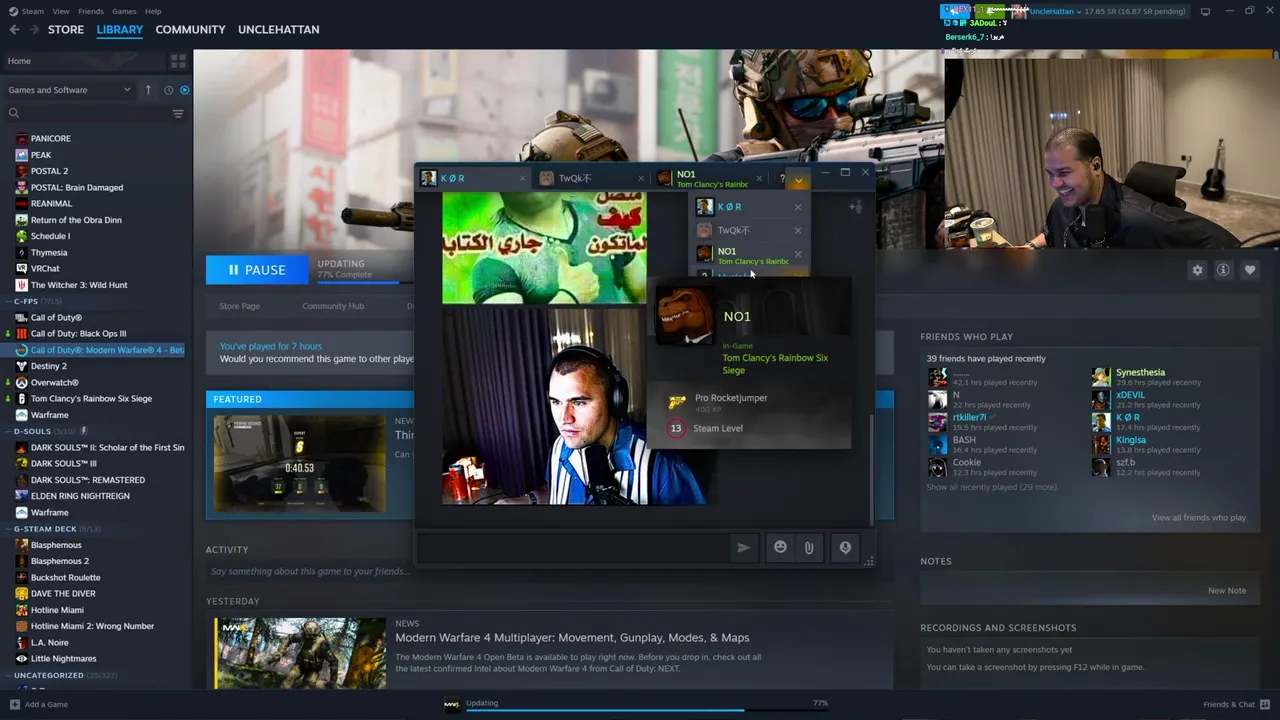1280x720 pixels.
Task: Create a New Note
Action: pos(1227,590)
